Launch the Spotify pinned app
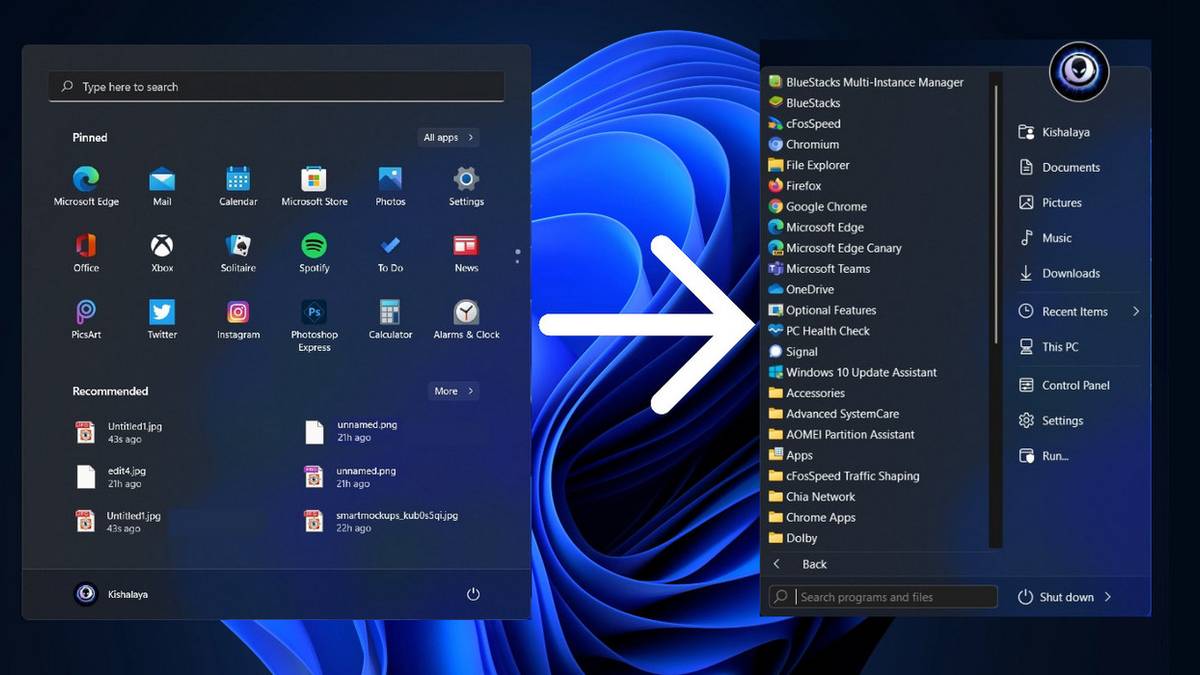1200x675 pixels. click(x=314, y=246)
